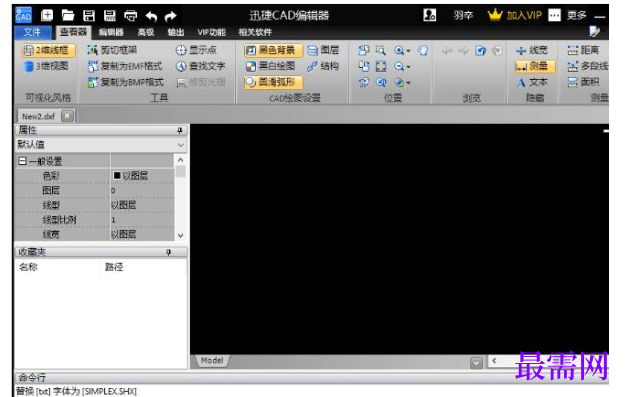Click the new file icon in title bar

pos(47,16)
